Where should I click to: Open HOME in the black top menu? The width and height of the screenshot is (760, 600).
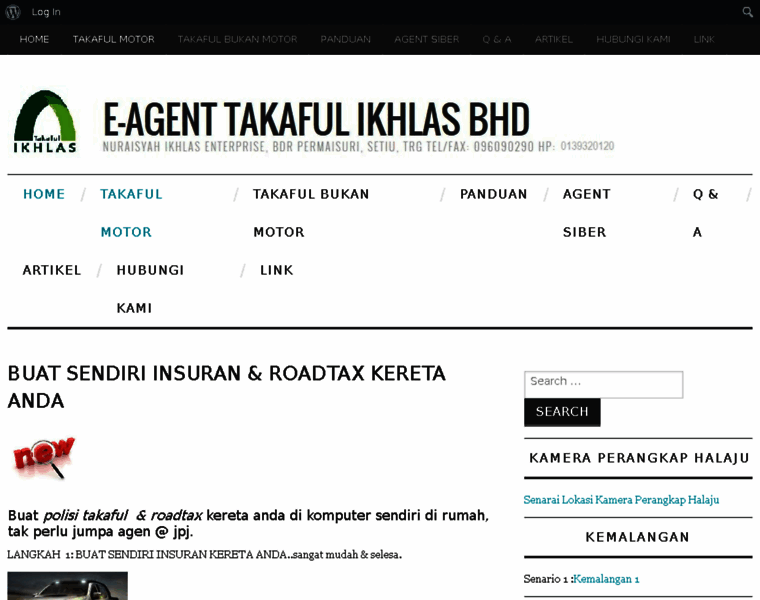34,39
